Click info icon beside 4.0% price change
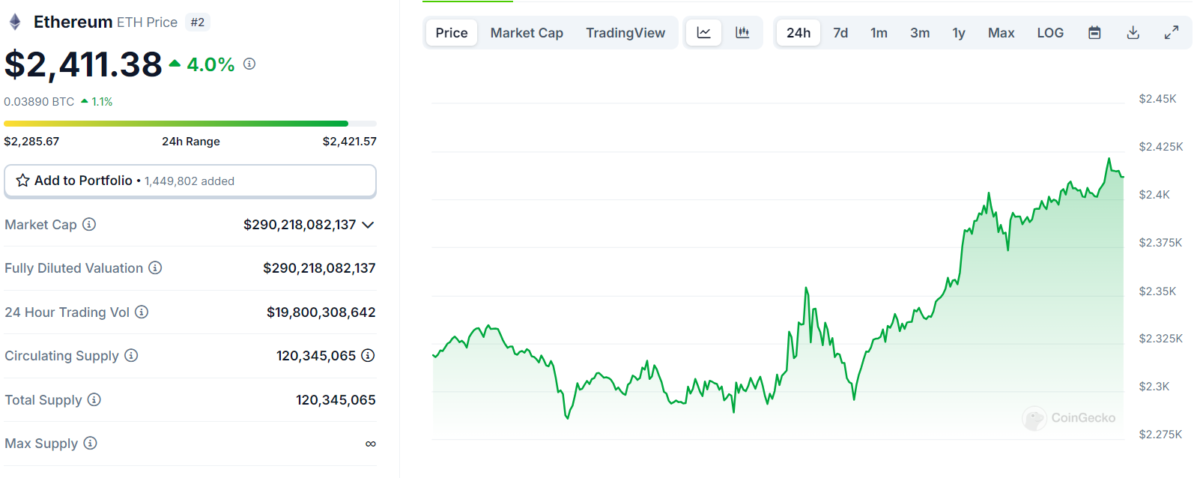 [x=249, y=64]
